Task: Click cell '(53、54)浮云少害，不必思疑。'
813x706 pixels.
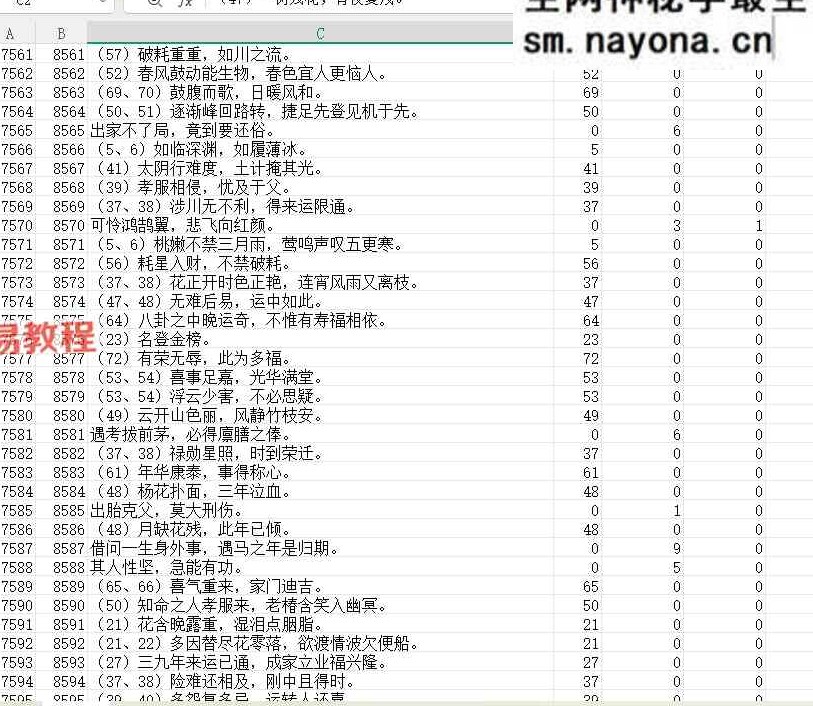Action: [320, 397]
